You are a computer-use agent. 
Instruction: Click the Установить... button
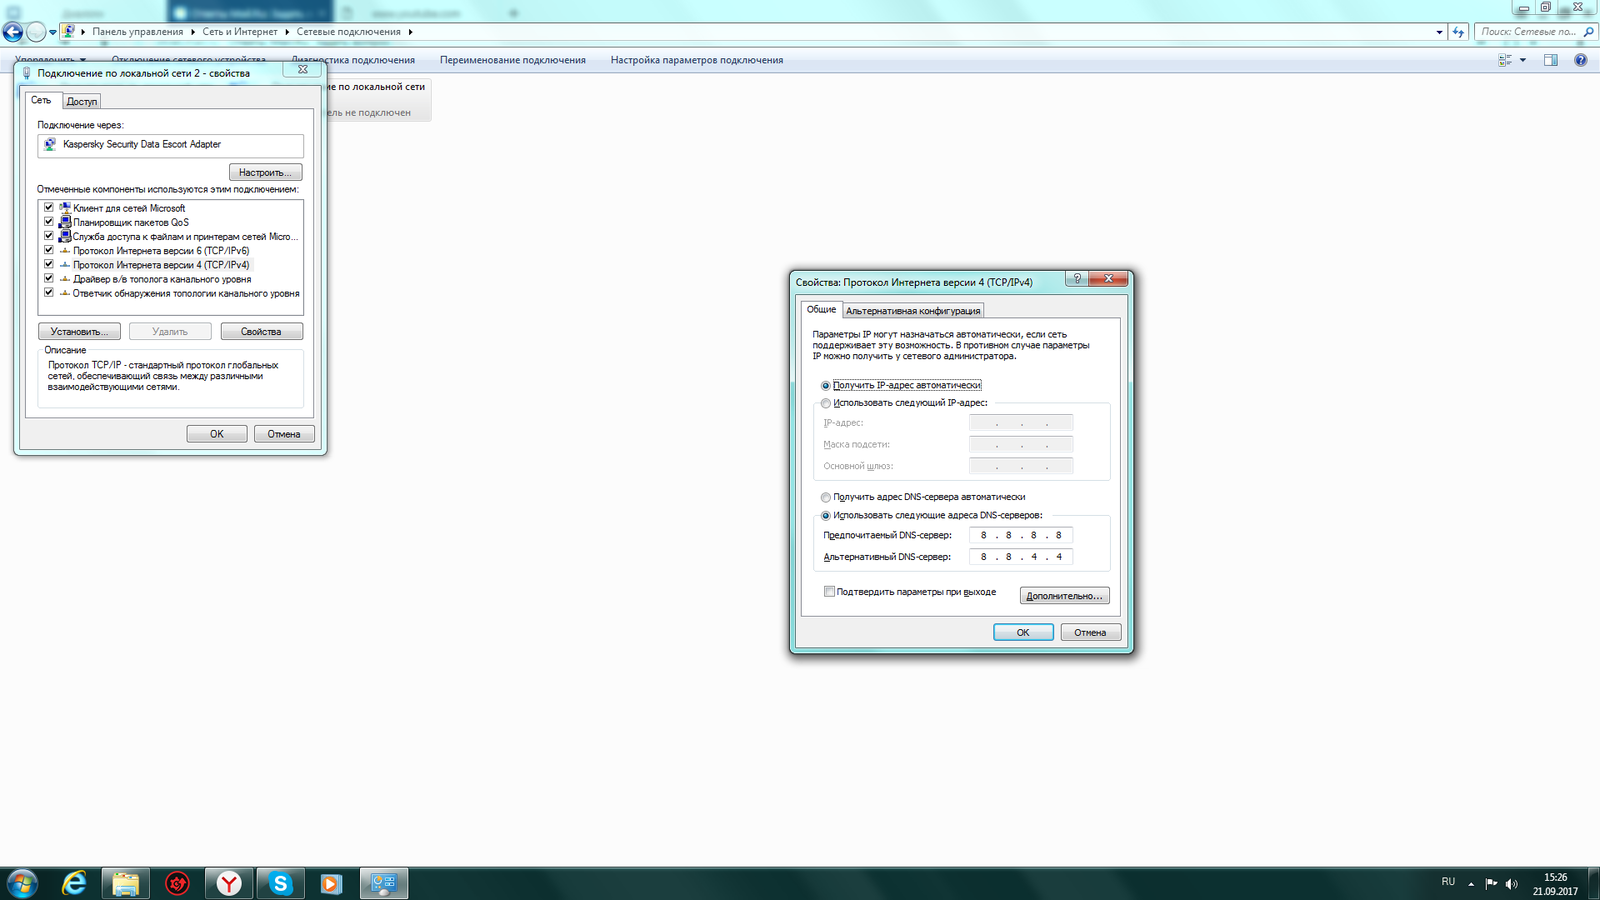[79, 331]
